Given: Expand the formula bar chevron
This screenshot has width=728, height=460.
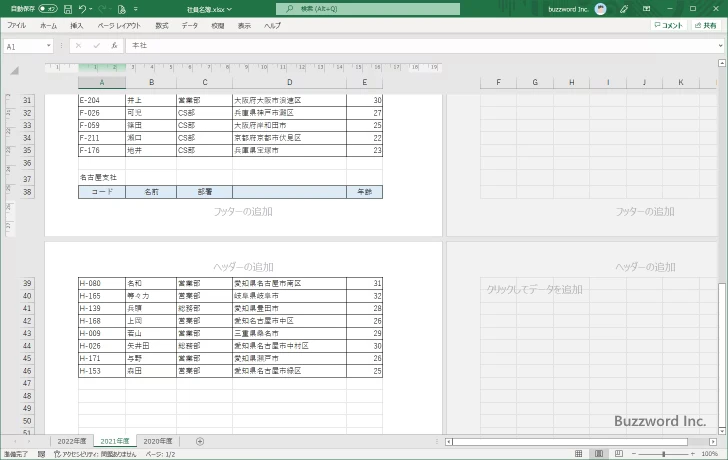Looking at the screenshot, I should tap(721, 45).
